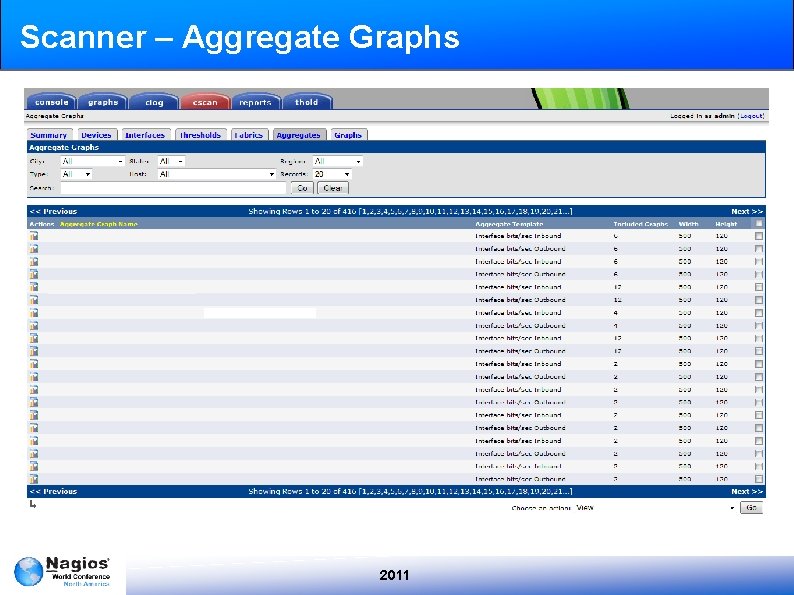
Task: Open the Region filter dropdown
Action: [x=337, y=161]
